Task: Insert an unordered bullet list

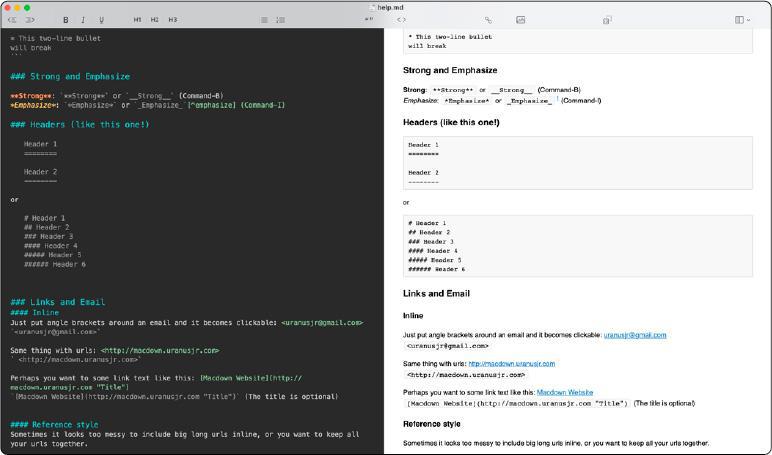Action: (x=264, y=20)
